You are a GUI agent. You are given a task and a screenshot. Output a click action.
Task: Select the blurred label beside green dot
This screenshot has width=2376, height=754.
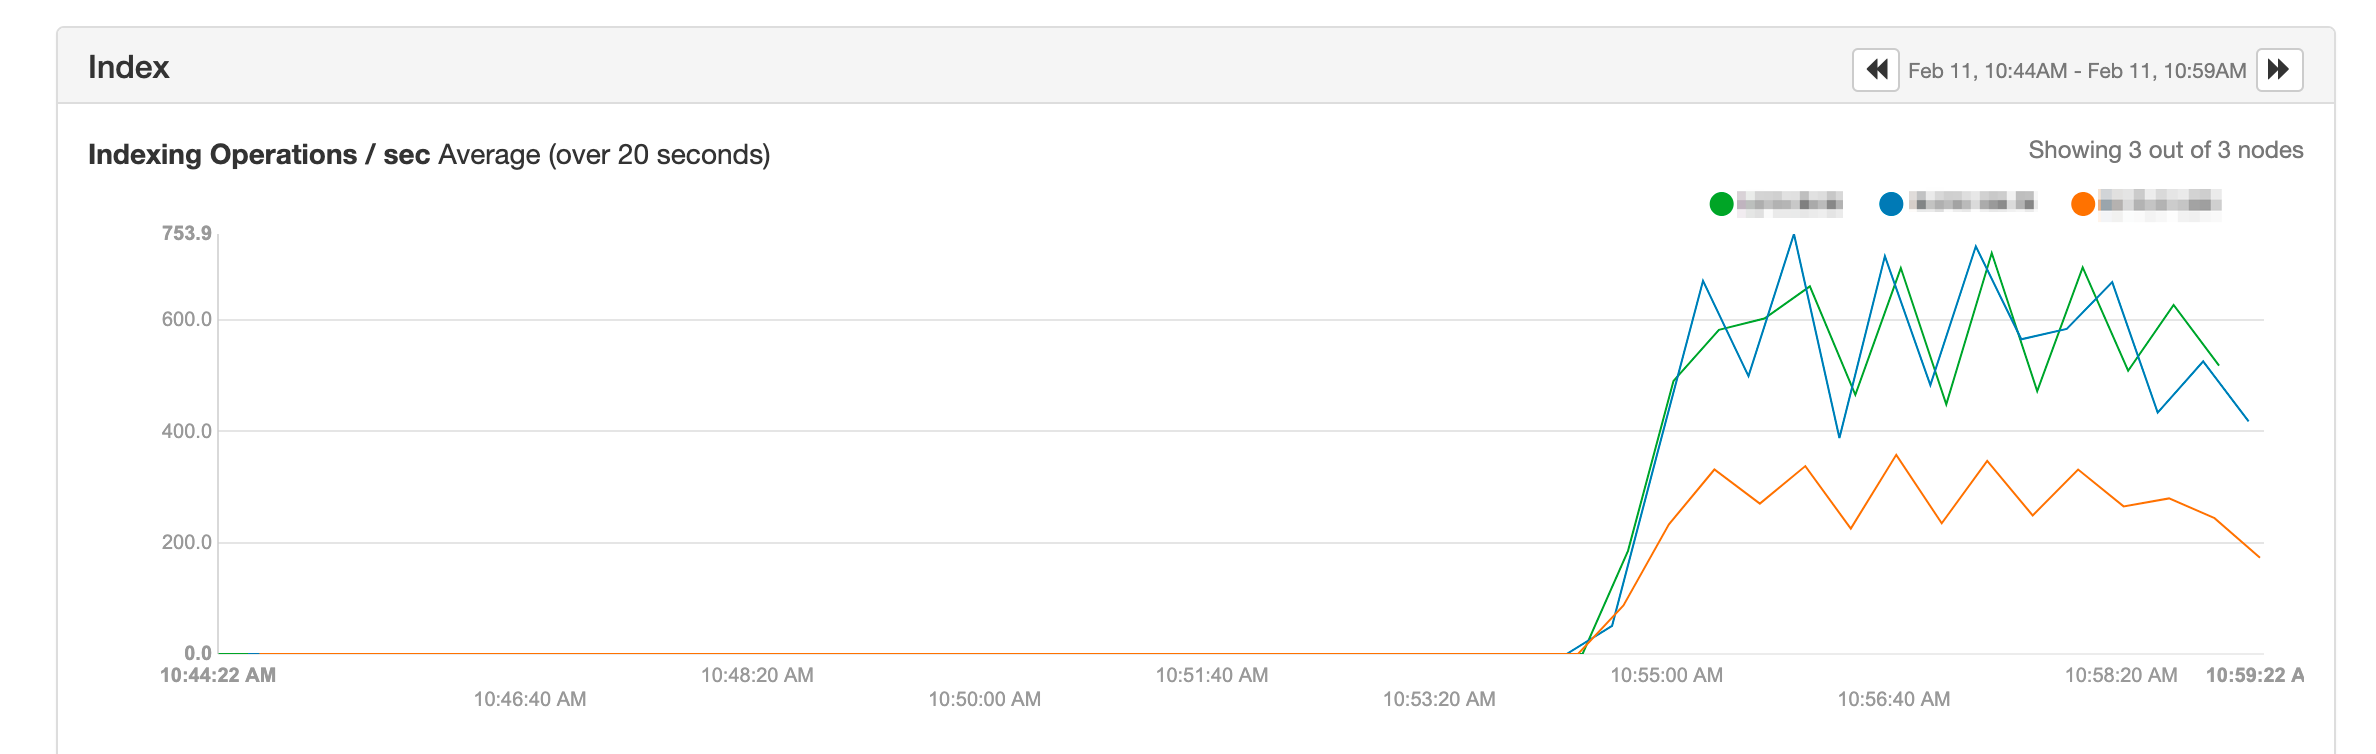(1790, 204)
